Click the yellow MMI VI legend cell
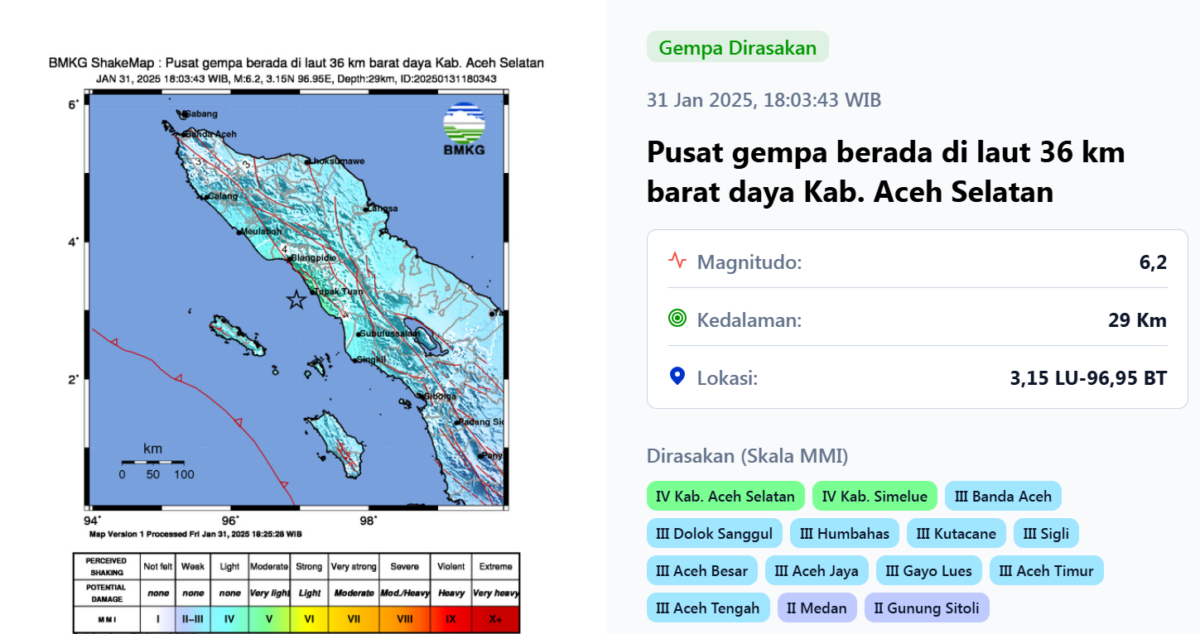 pyautogui.click(x=308, y=619)
